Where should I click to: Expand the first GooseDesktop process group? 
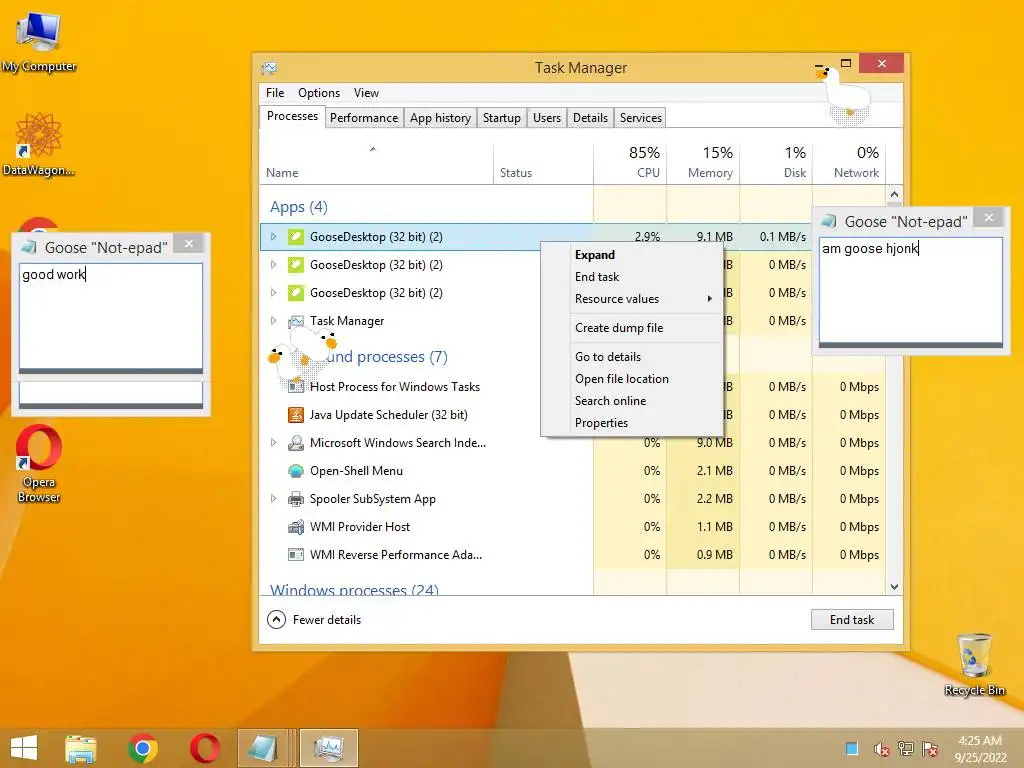[x=274, y=236]
